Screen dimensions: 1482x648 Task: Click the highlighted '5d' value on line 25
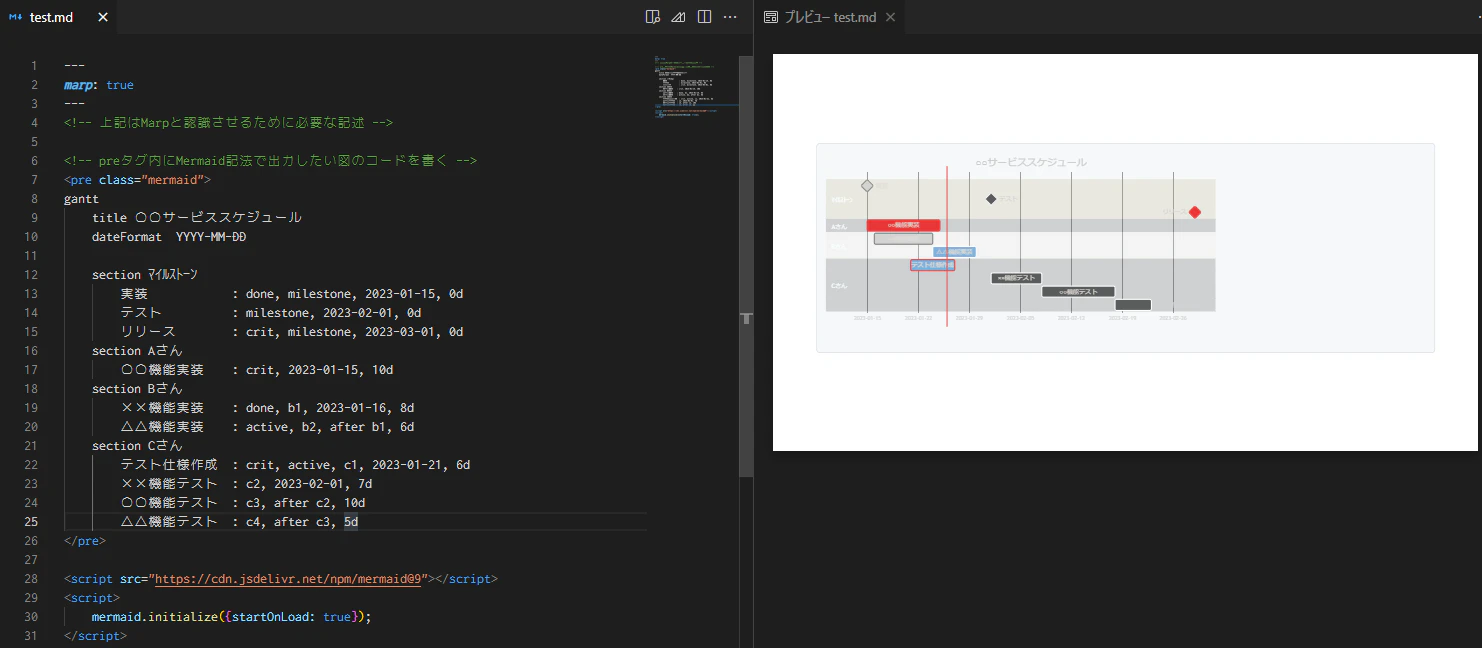pyautogui.click(x=351, y=522)
